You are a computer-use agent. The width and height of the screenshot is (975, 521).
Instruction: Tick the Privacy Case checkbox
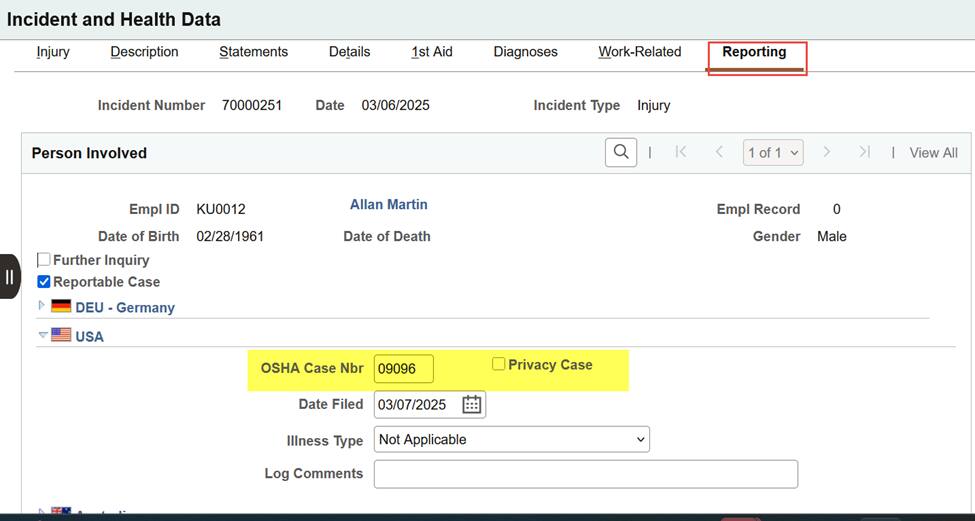[498, 365]
